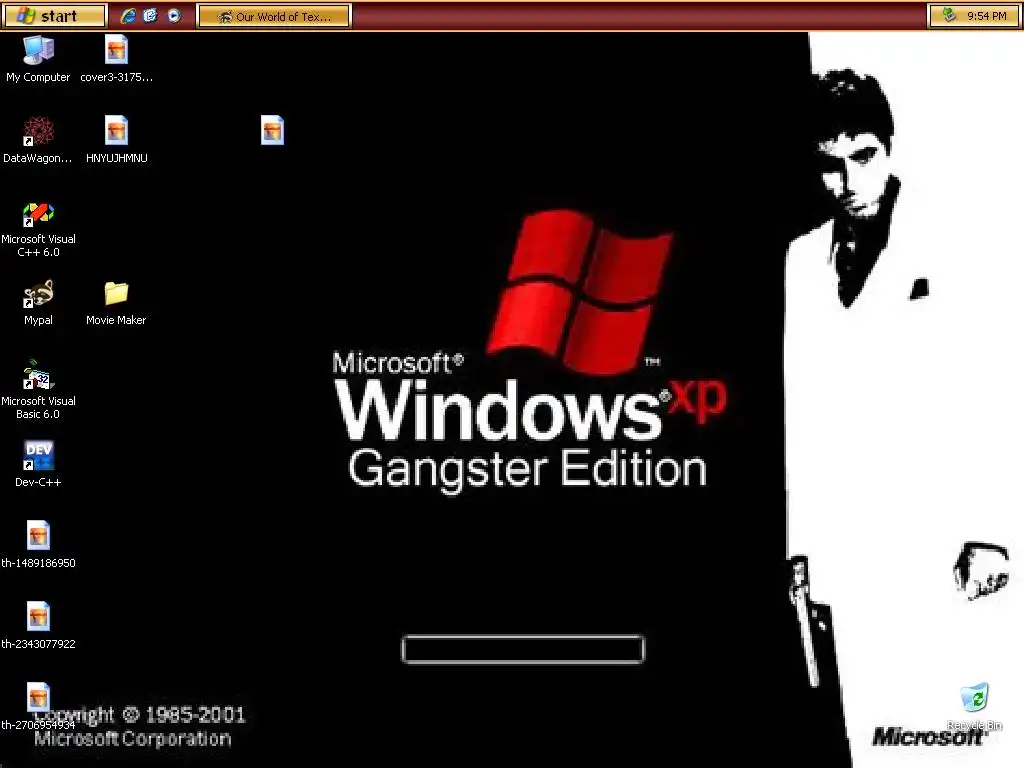Select the DataWagon... shortcut icon
1024x768 pixels.
38,140
